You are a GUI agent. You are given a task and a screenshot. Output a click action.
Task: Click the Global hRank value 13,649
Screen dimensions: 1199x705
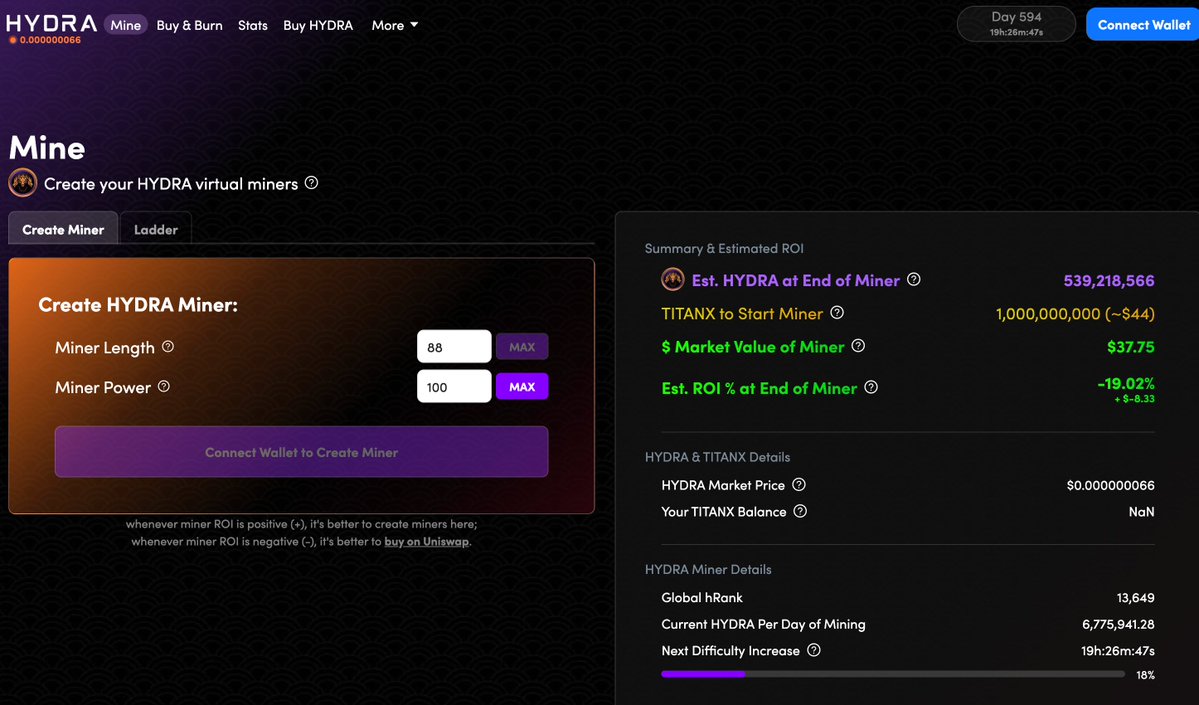1136,597
